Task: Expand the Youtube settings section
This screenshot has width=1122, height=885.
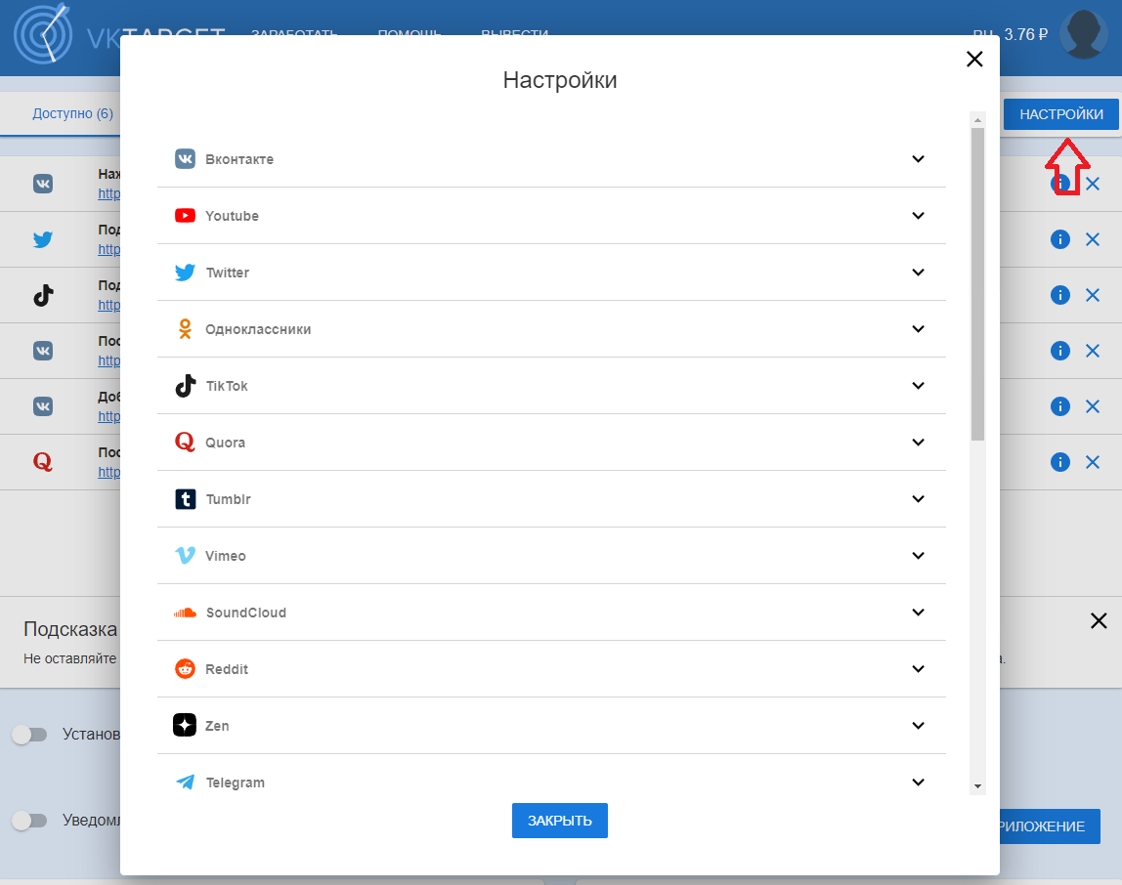Action: coord(918,215)
